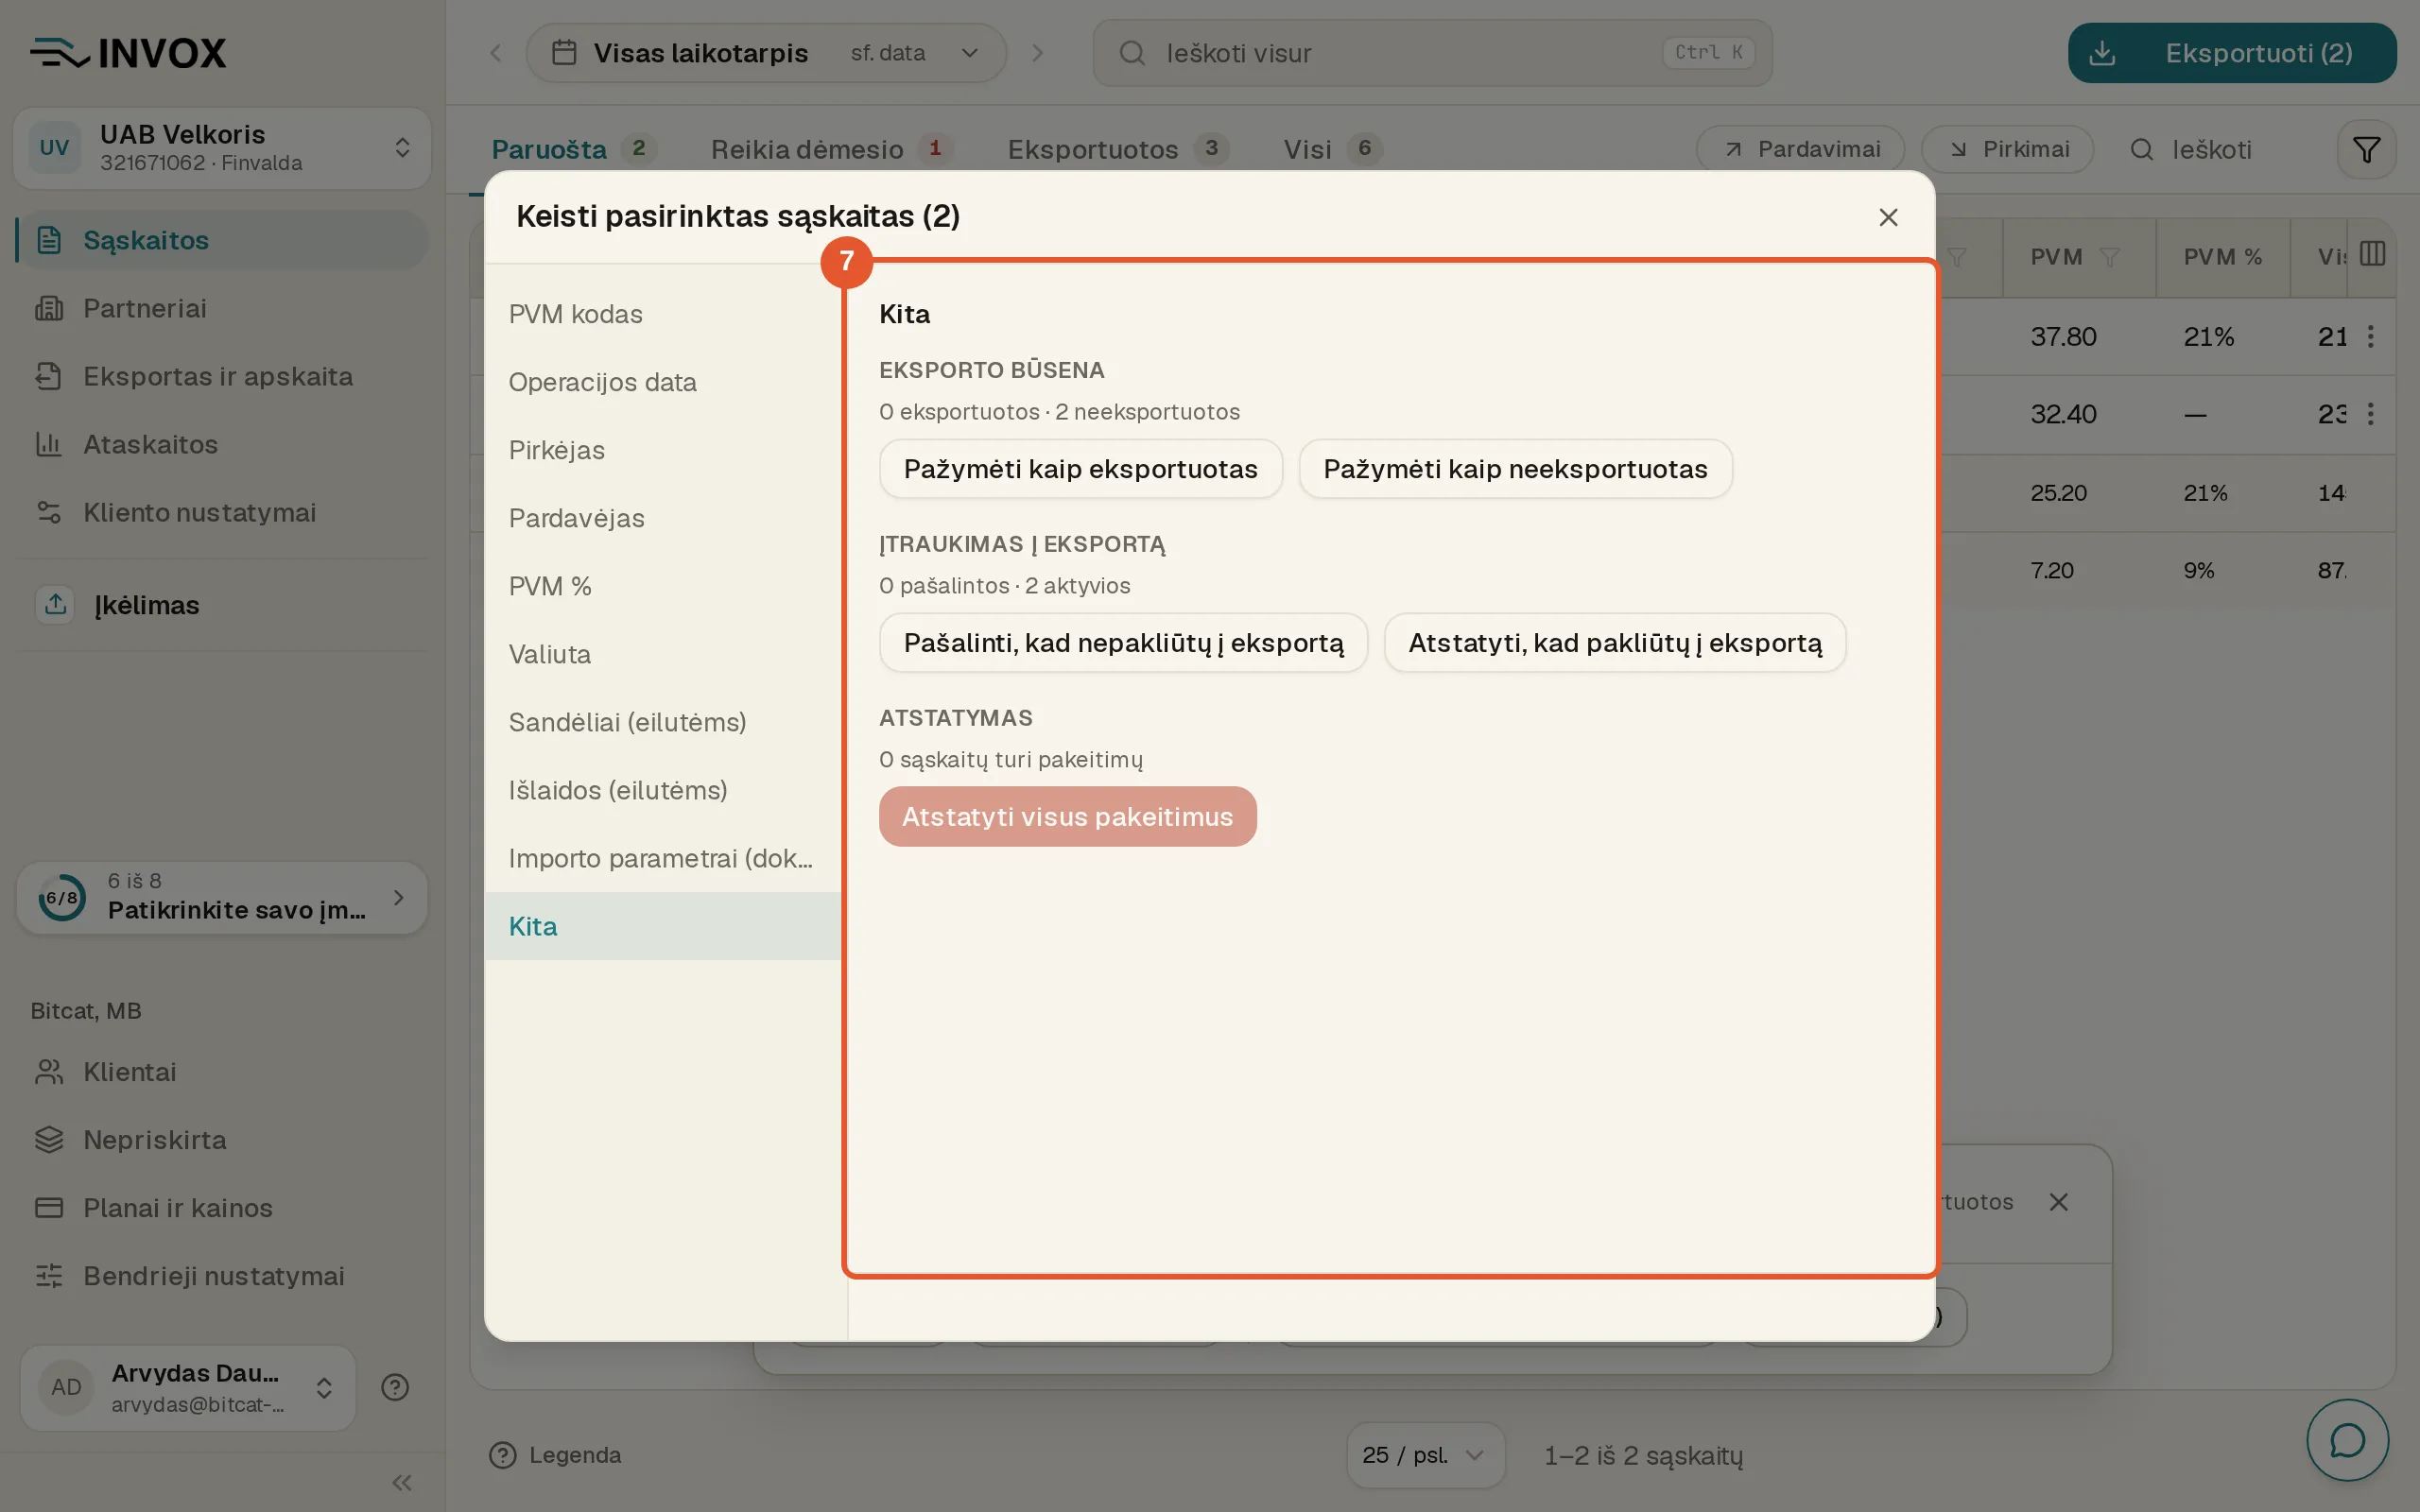Screen dimensions: 2420x1512
Task: Open the chat bubble widget
Action: tap(2347, 1440)
